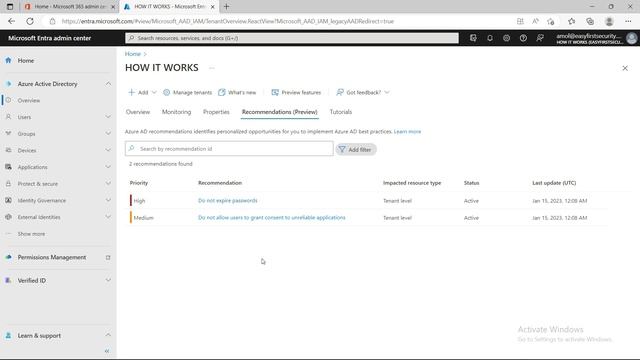Open portal settings gear icon
The image size is (640, 360).
click(x=507, y=38)
